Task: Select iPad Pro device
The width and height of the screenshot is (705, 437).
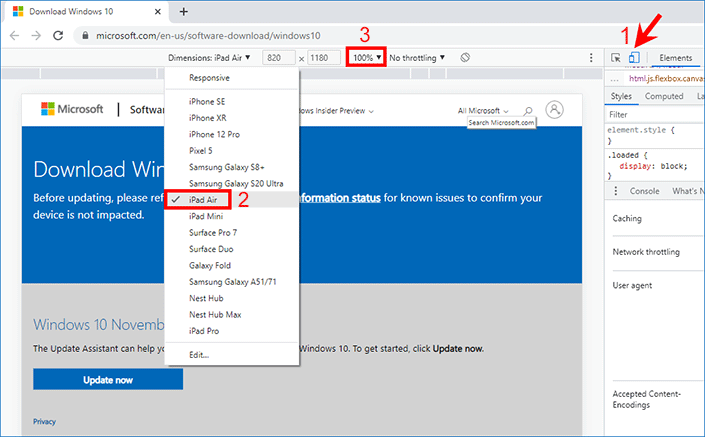Action: (232, 331)
